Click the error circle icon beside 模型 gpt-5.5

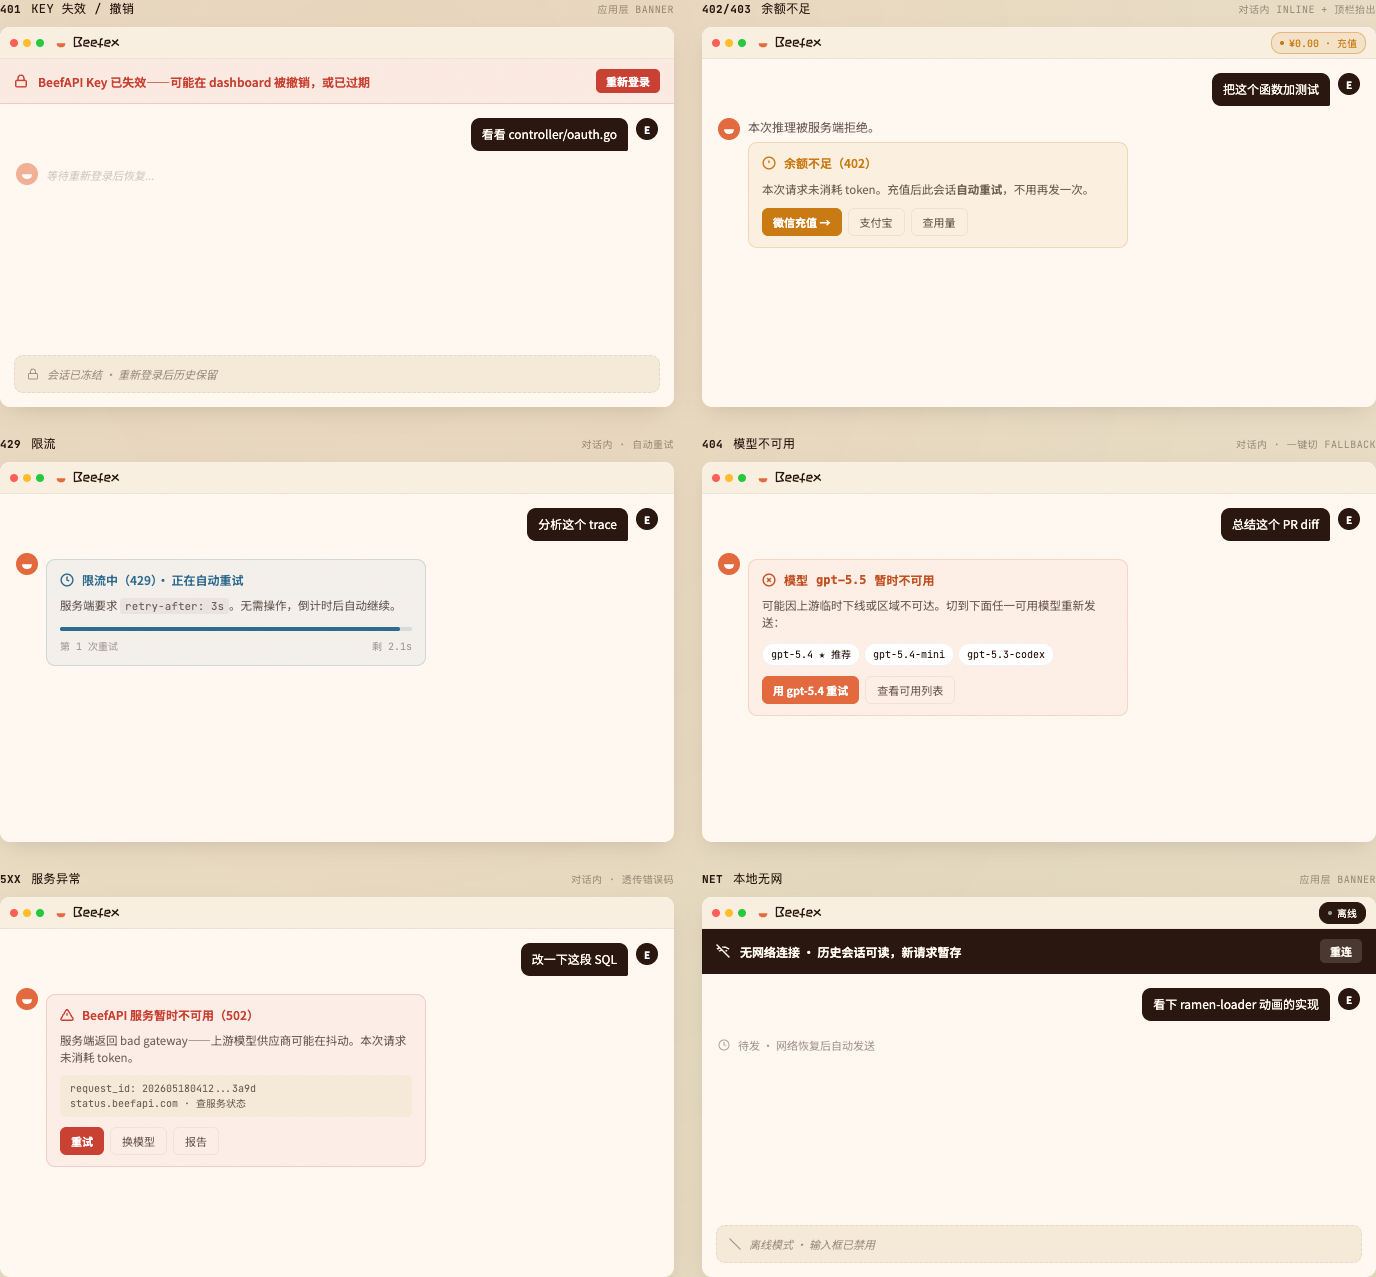(769, 580)
